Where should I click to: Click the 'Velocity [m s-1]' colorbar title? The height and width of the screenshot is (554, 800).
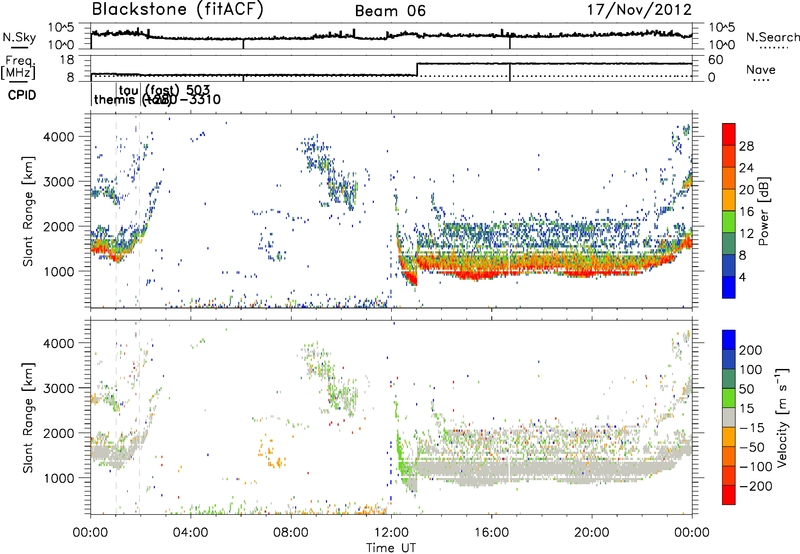pyautogui.click(x=782, y=417)
